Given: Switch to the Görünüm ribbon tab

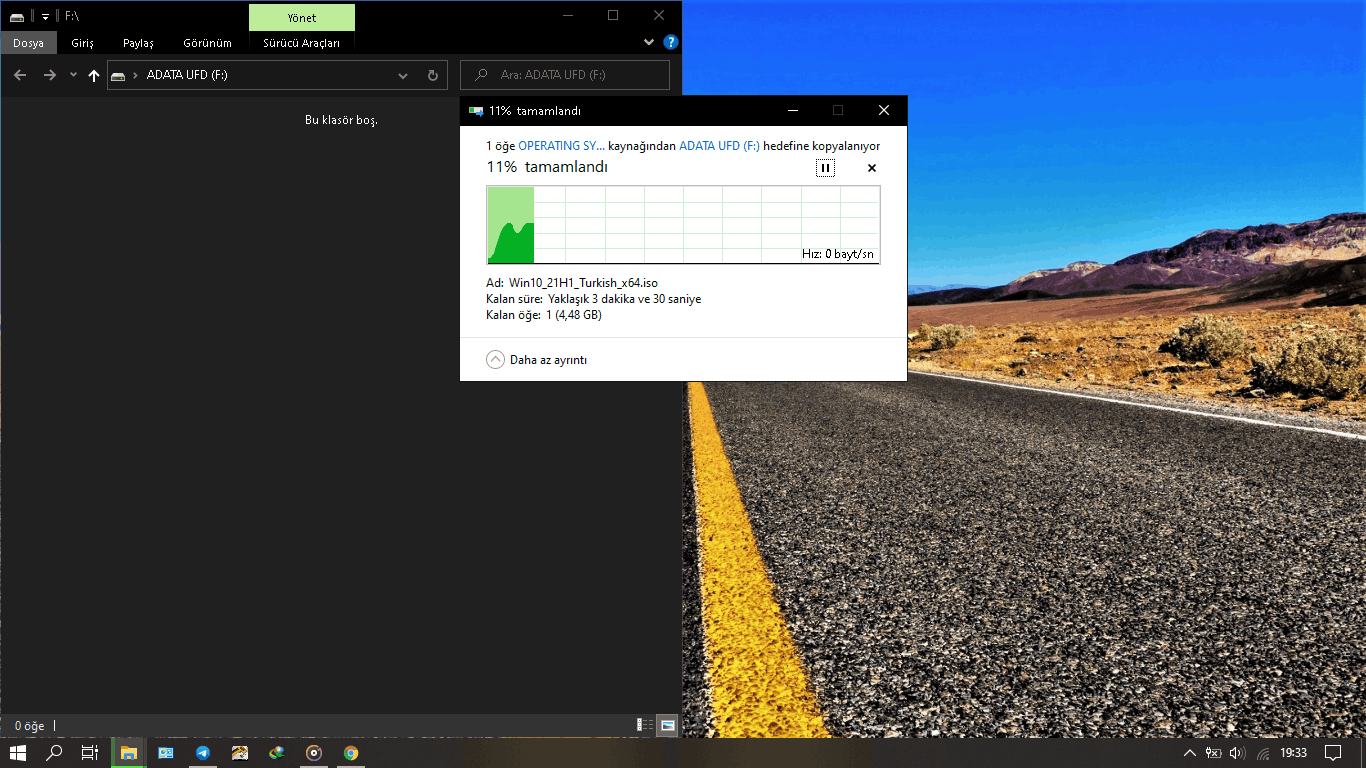Looking at the screenshot, I should pos(207,43).
